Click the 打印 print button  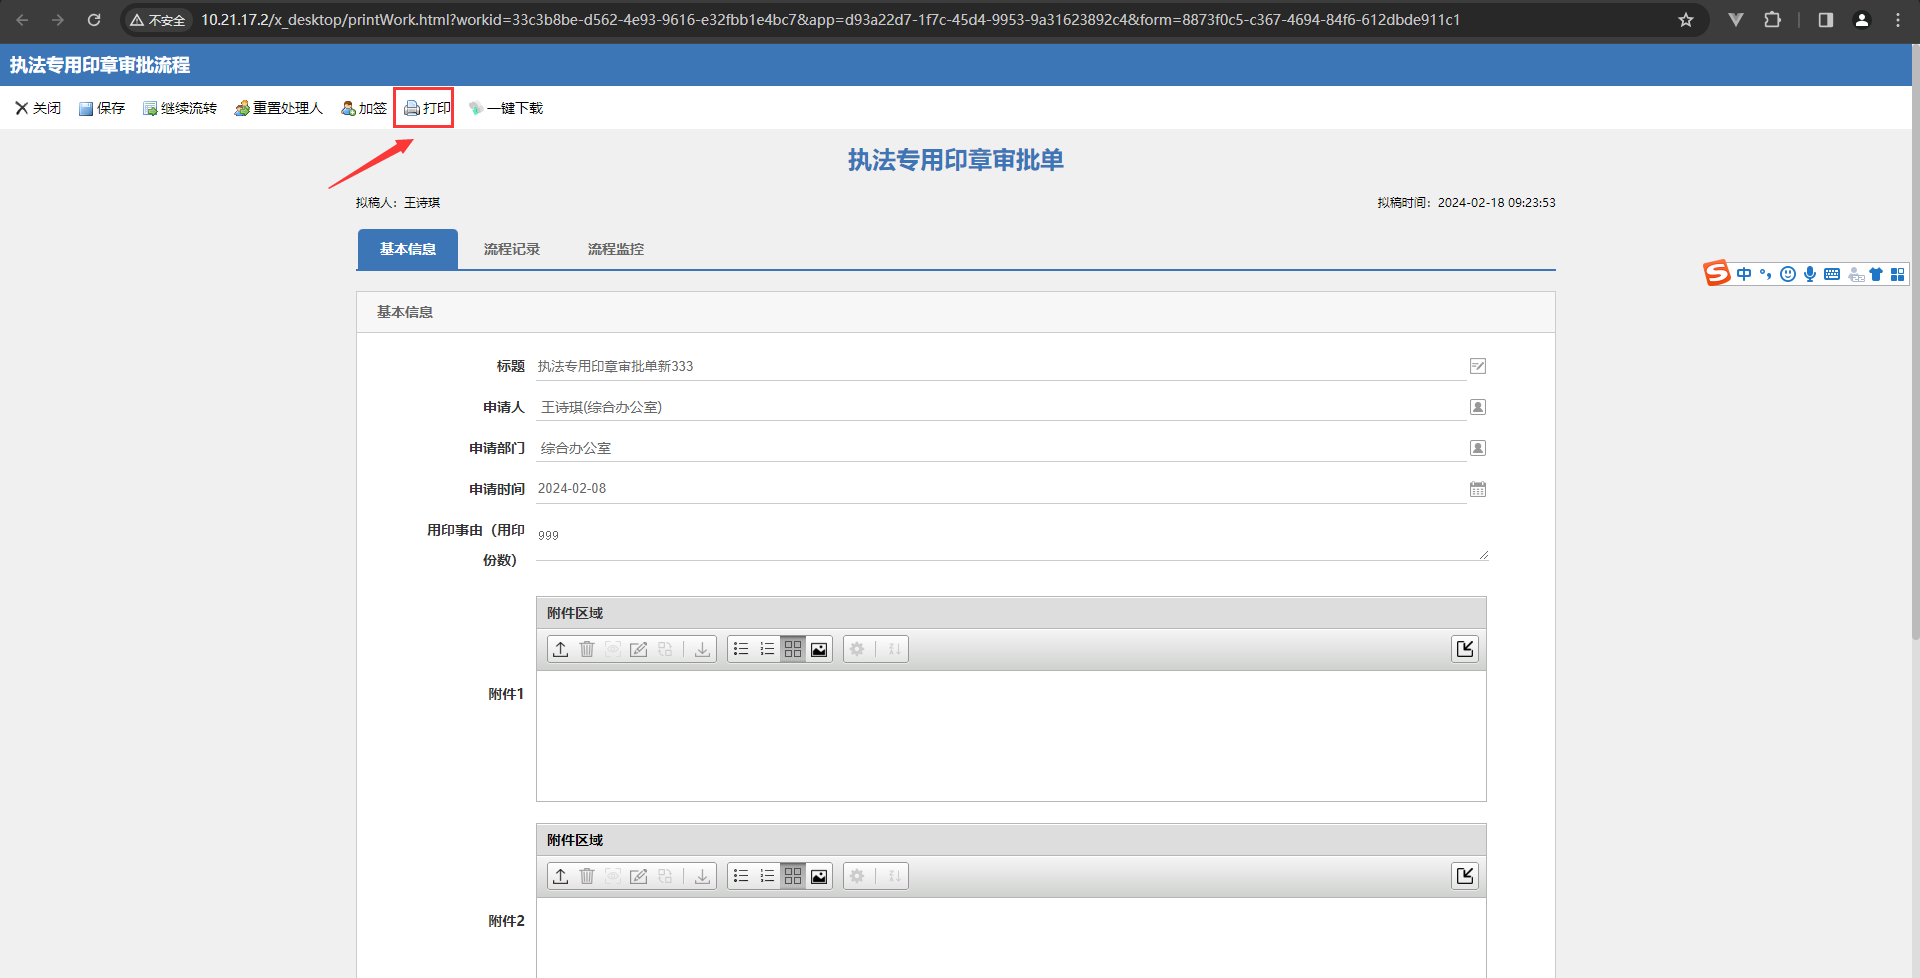pos(427,108)
